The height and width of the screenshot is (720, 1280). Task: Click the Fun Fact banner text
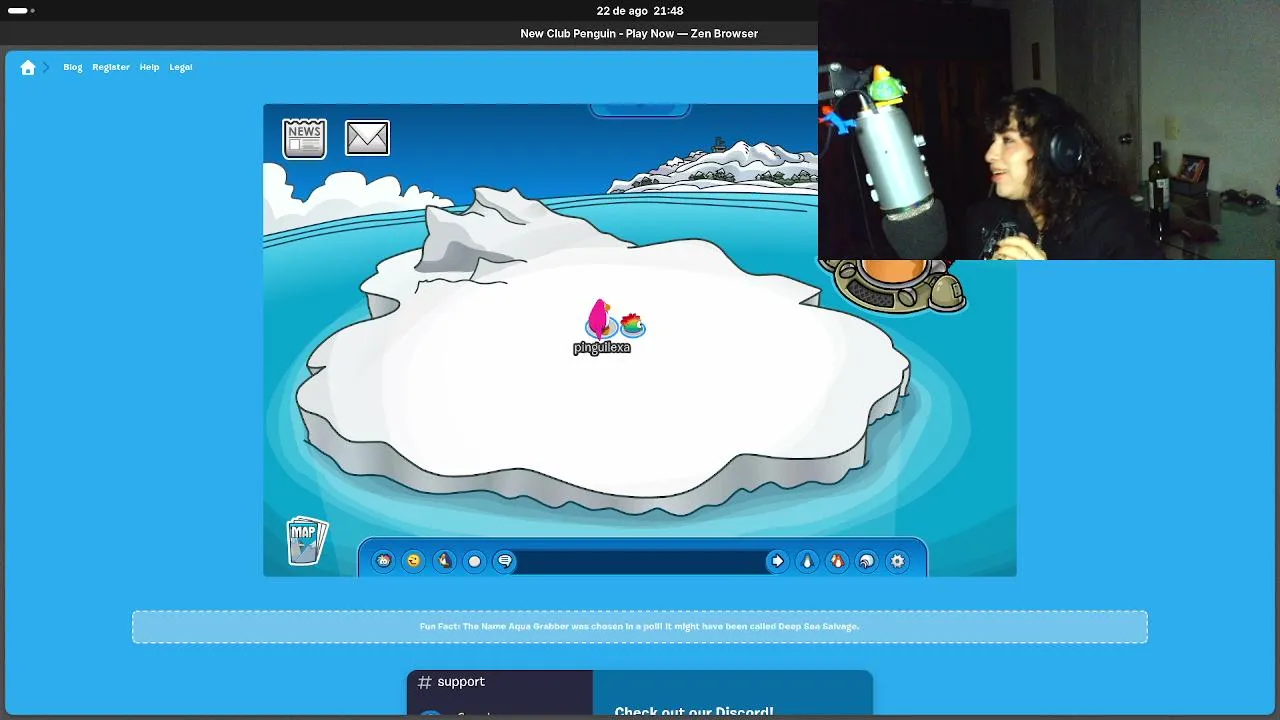(x=640, y=627)
